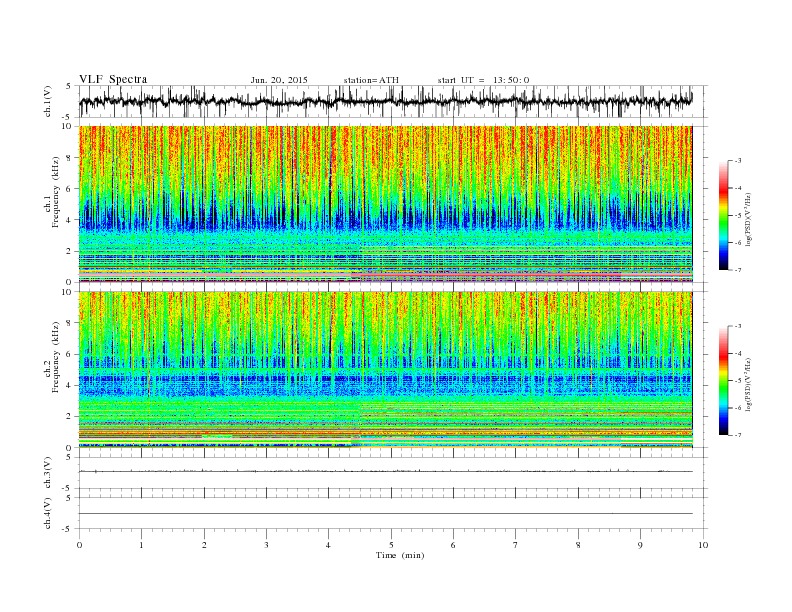Click the "5" tick on the time axis
The image size is (792, 612).
pos(391,545)
